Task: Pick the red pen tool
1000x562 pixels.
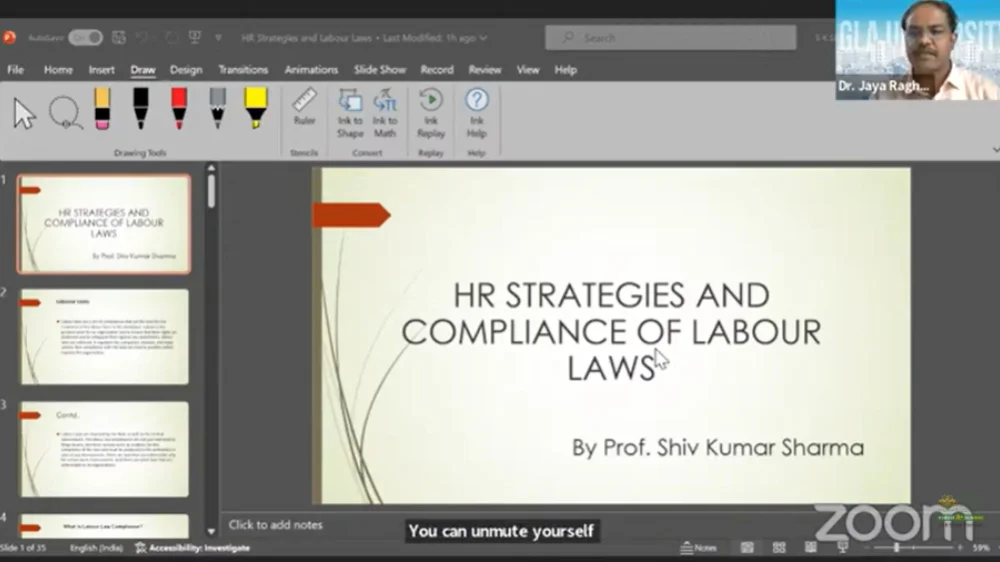Action: 179,108
